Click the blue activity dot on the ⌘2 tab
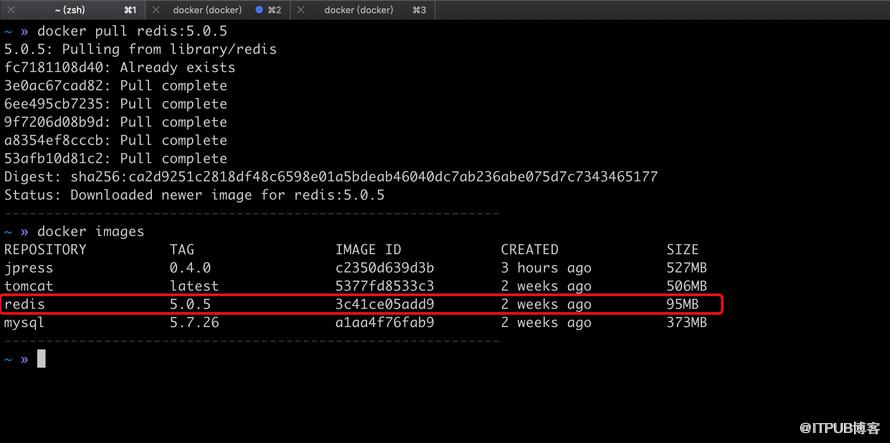 [259, 10]
